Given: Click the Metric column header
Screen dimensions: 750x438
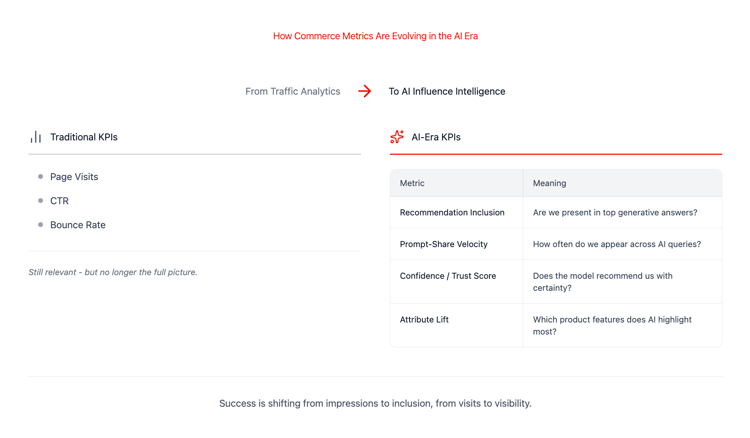Looking at the screenshot, I should coord(412,183).
